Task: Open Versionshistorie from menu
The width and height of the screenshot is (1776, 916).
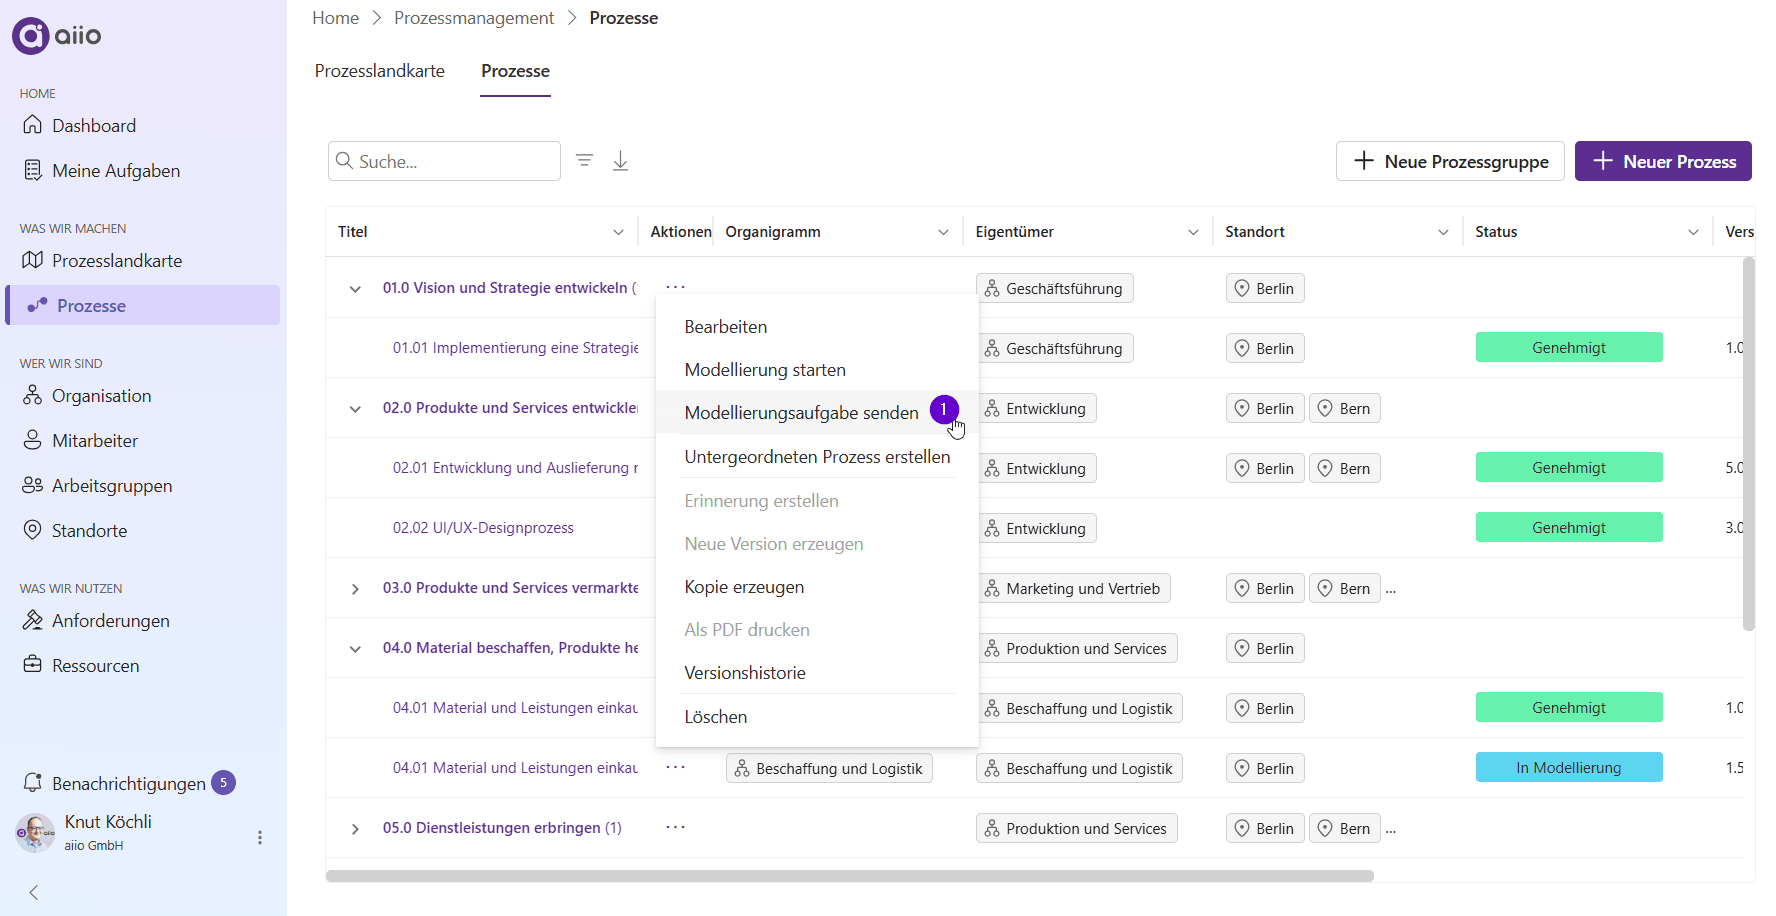Action: (x=817, y=673)
